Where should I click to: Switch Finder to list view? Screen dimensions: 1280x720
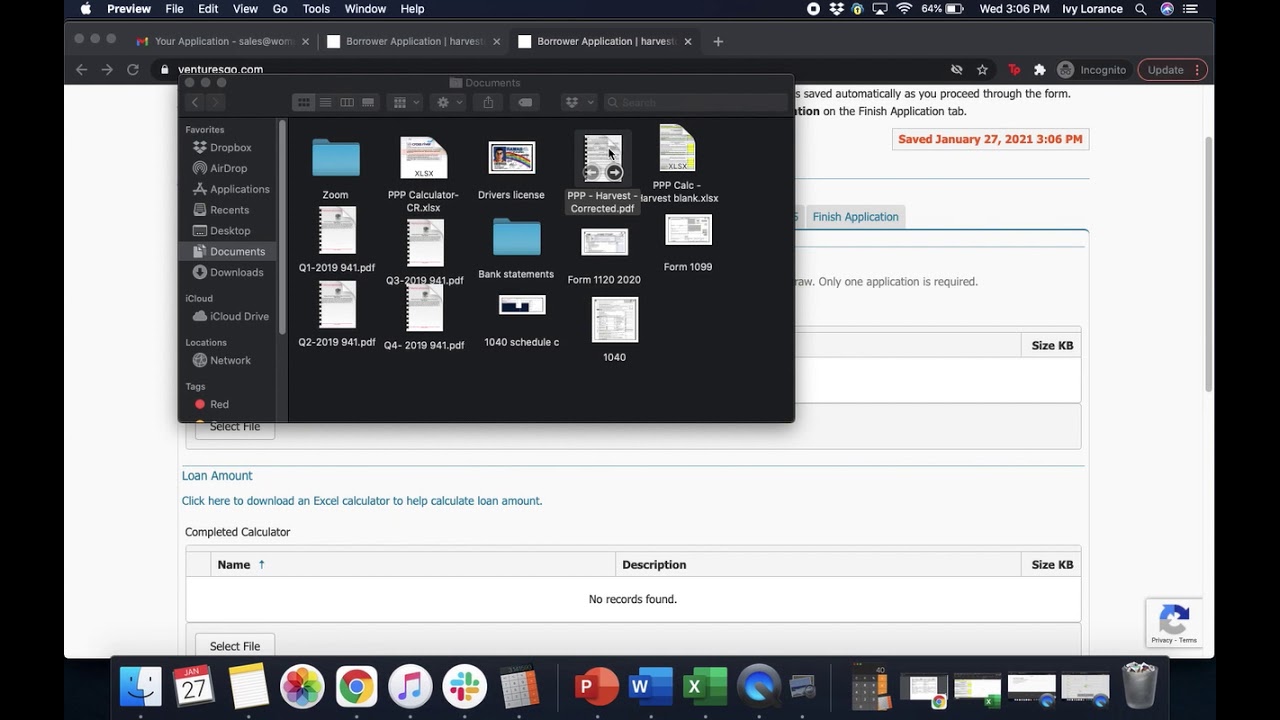(325, 102)
